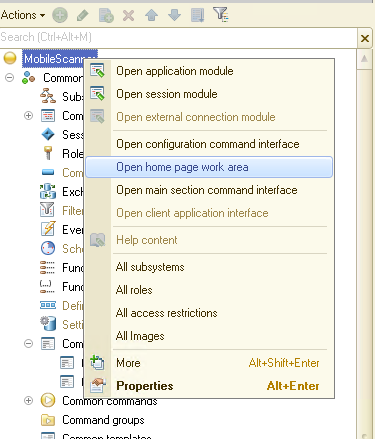375x439 pixels.
Task: Choose Open client application interface
Action: (209, 213)
